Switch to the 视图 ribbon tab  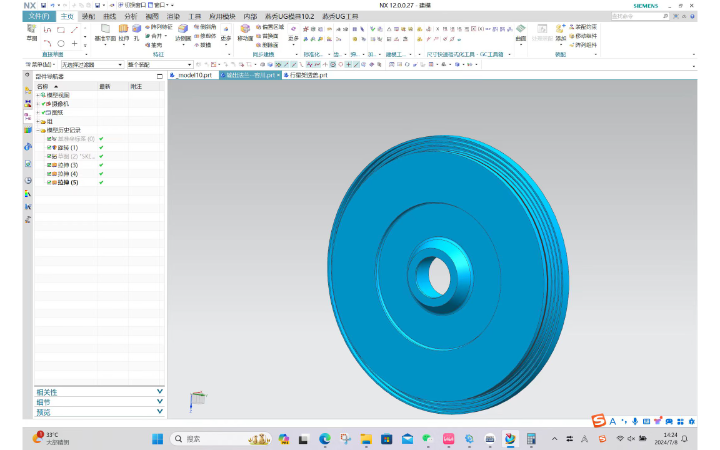pyautogui.click(x=152, y=17)
